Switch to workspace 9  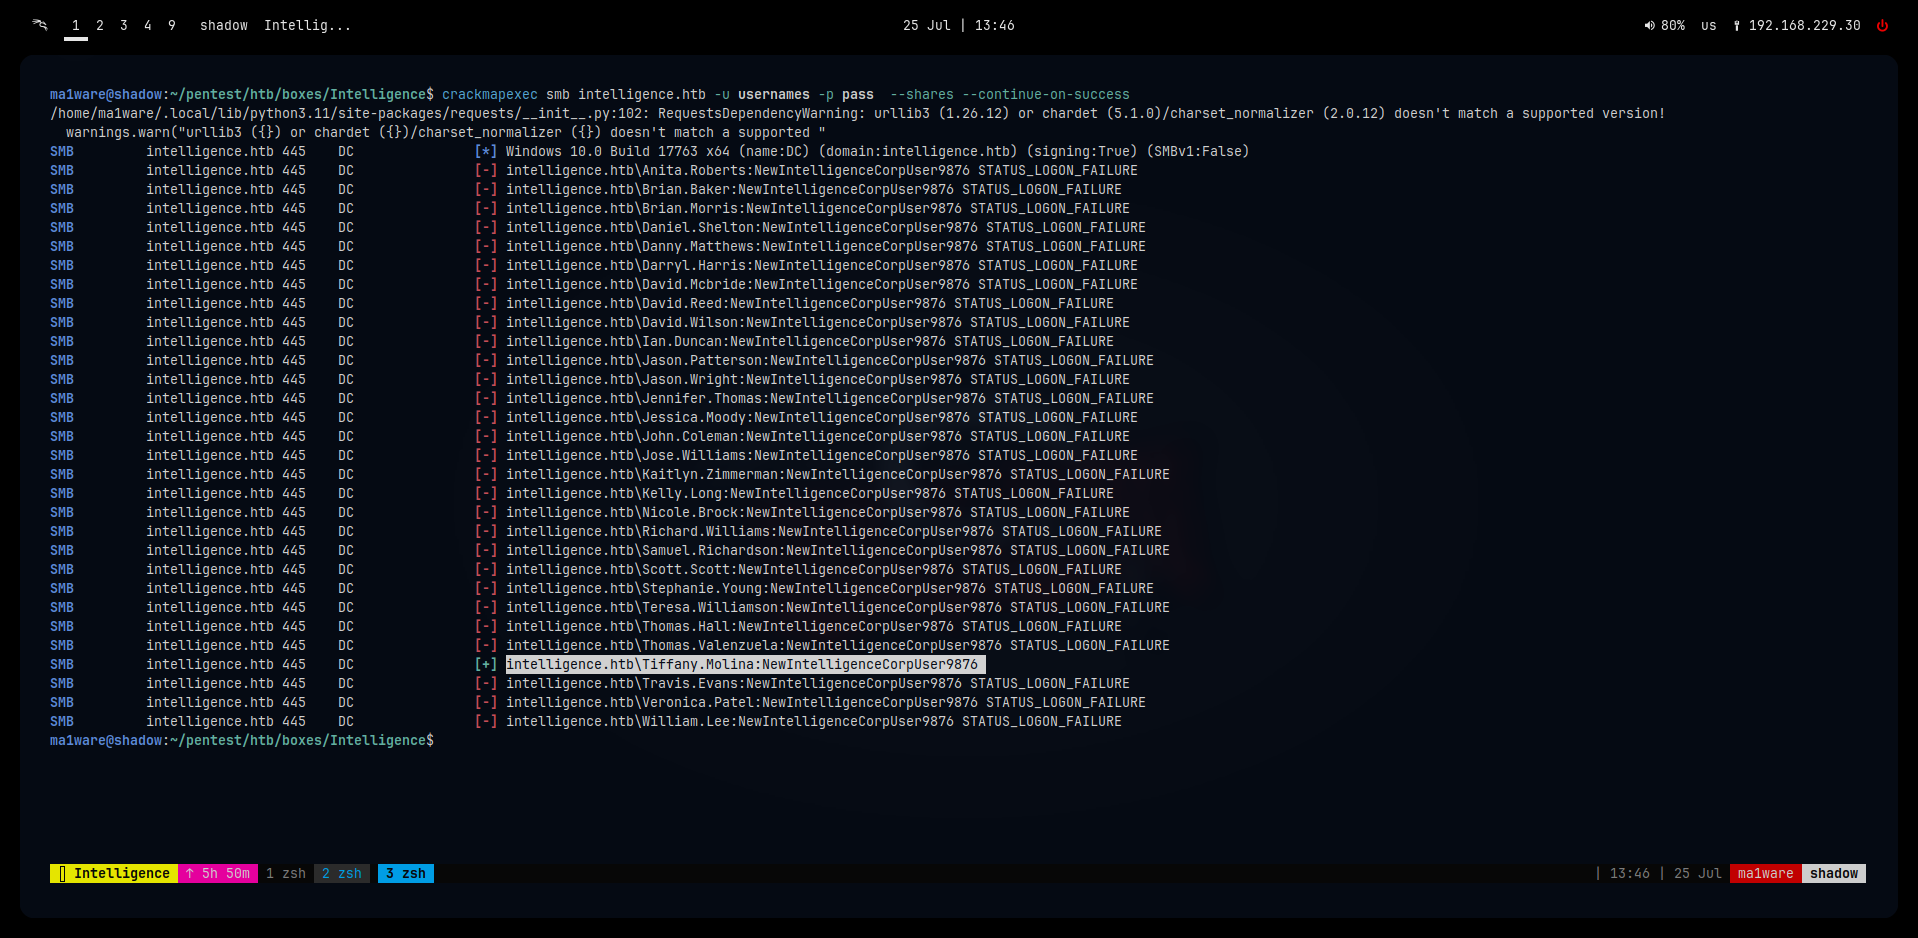(x=172, y=26)
